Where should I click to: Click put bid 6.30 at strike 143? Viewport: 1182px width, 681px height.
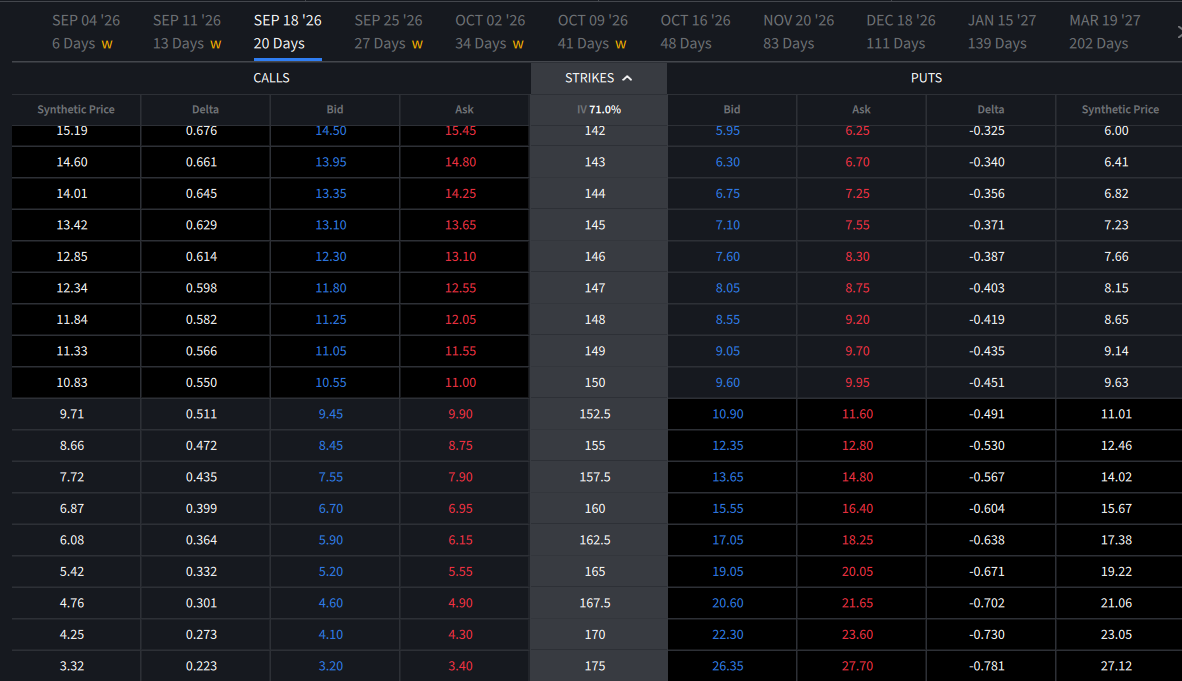pos(727,162)
